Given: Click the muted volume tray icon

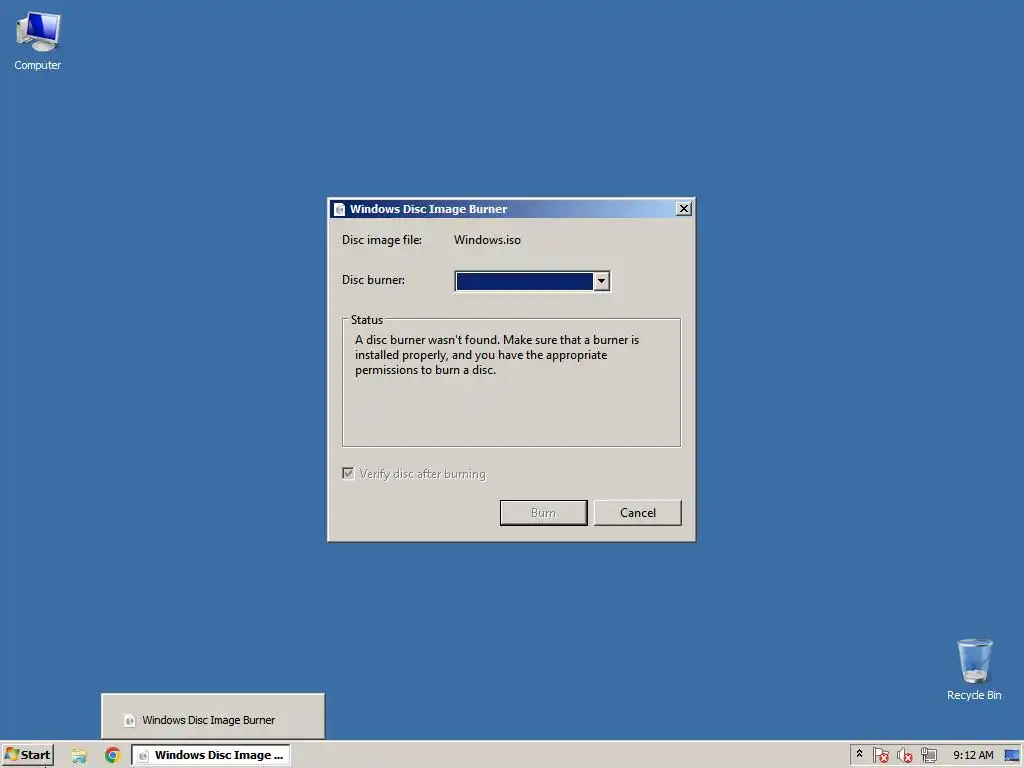Looking at the screenshot, I should point(904,755).
